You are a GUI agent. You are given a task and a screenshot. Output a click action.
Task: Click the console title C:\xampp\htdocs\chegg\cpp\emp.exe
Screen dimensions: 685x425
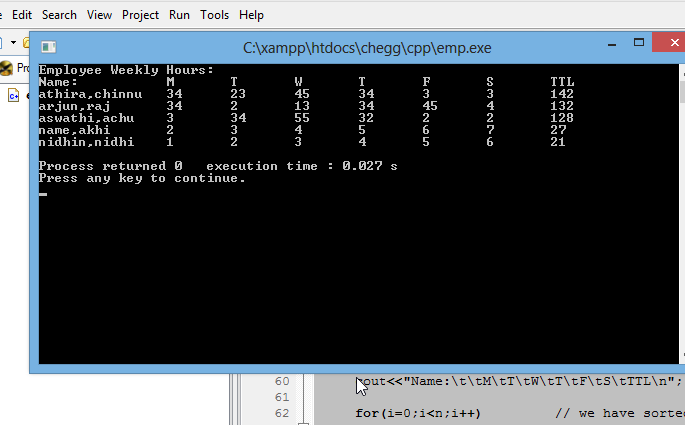367,48
